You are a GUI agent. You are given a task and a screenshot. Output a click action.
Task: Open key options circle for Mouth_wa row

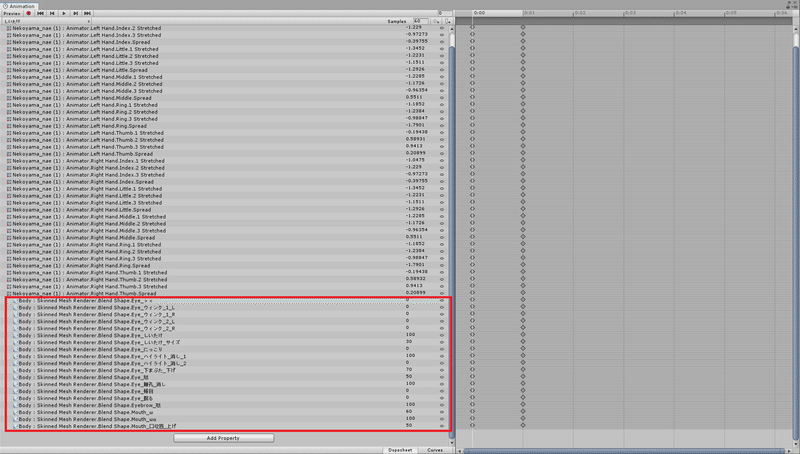tap(442, 419)
